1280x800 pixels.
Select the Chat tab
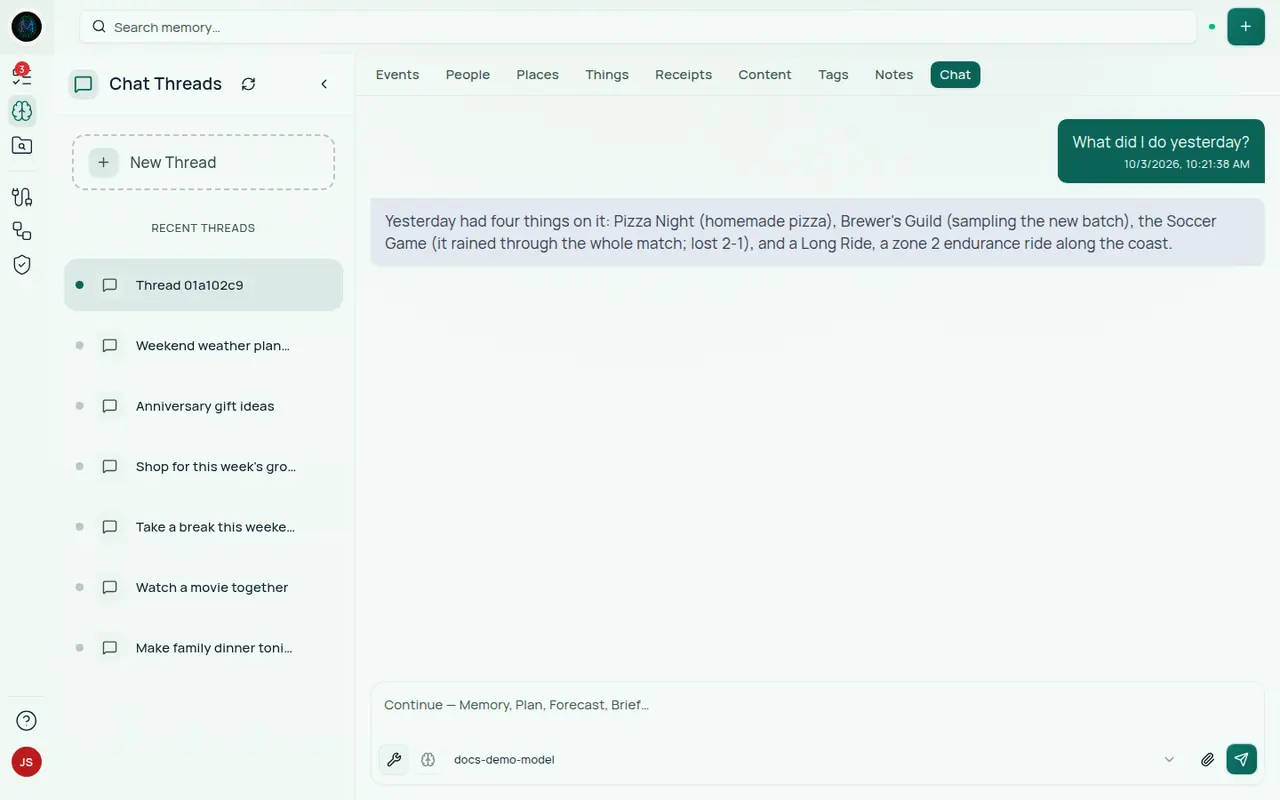point(955,75)
